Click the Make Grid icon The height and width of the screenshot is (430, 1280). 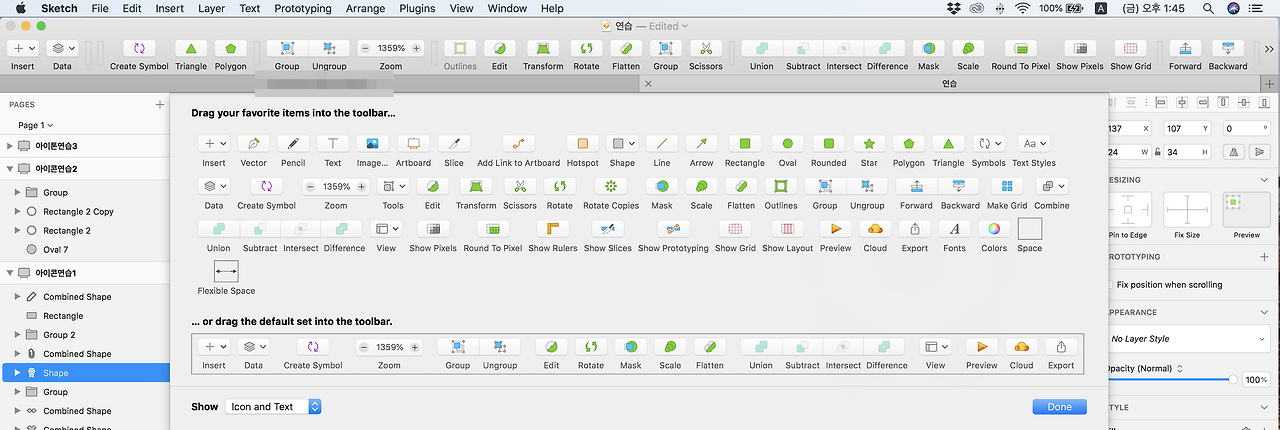tap(1007, 186)
